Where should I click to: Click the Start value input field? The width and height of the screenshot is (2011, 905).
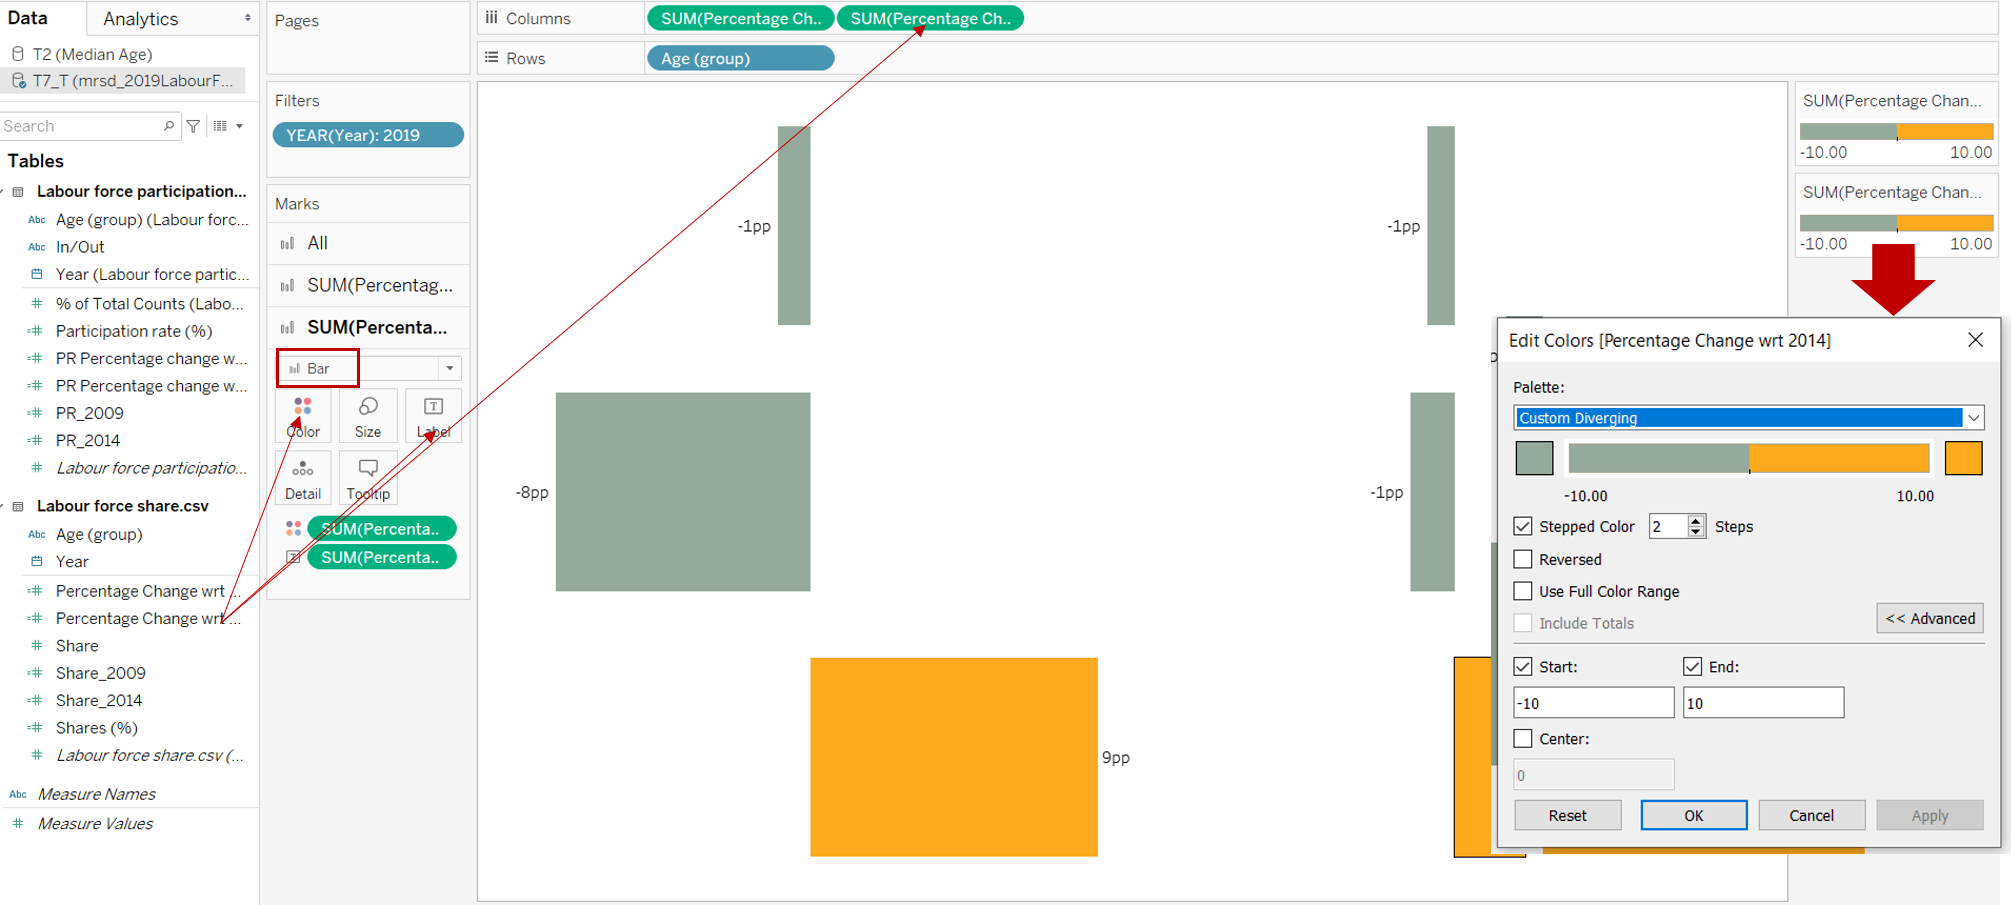click(1593, 703)
